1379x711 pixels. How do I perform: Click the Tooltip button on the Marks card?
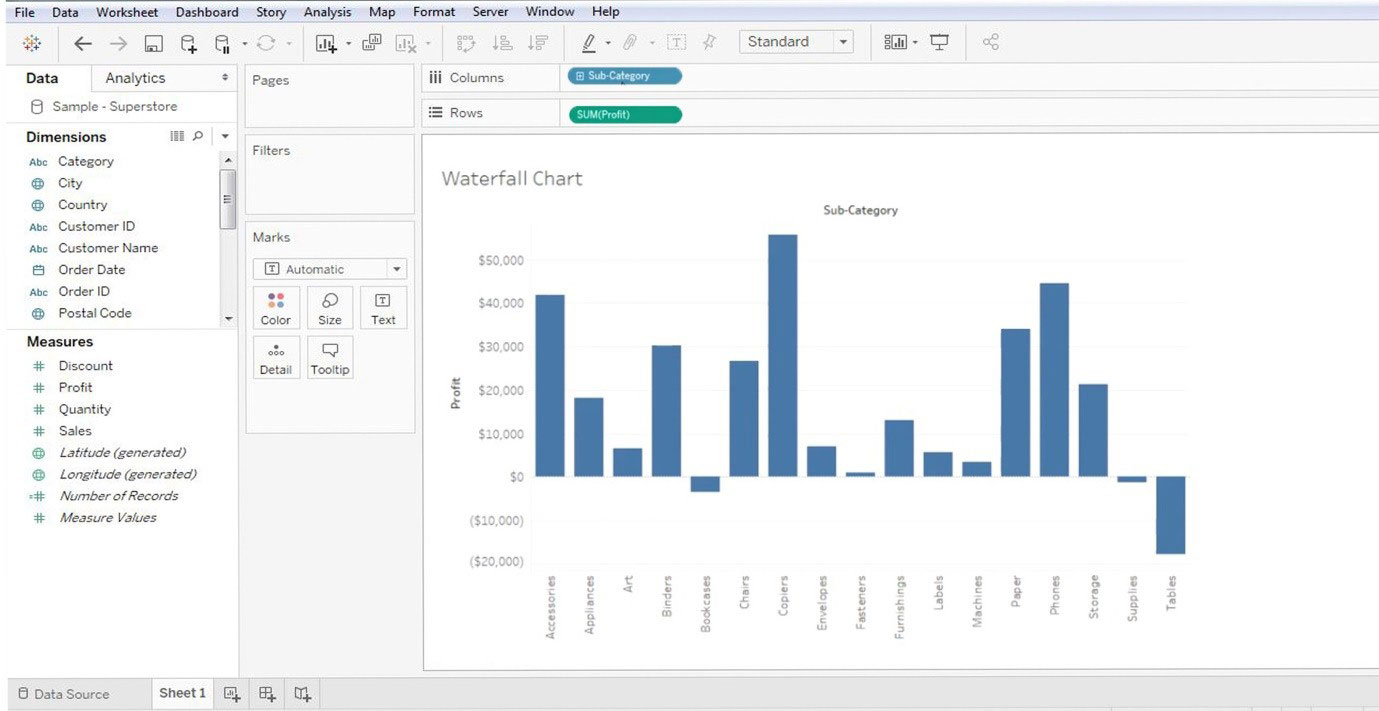click(x=330, y=357)
